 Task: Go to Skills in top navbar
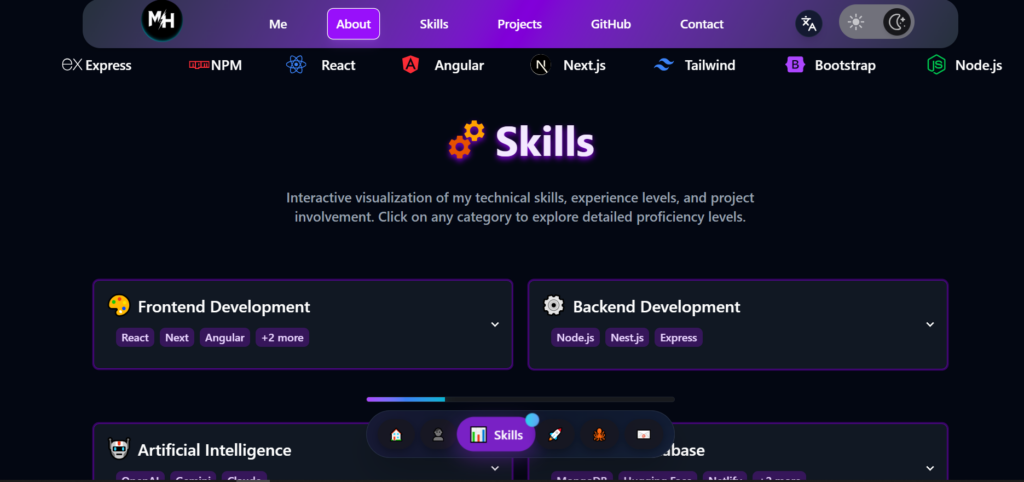point(434,24)
